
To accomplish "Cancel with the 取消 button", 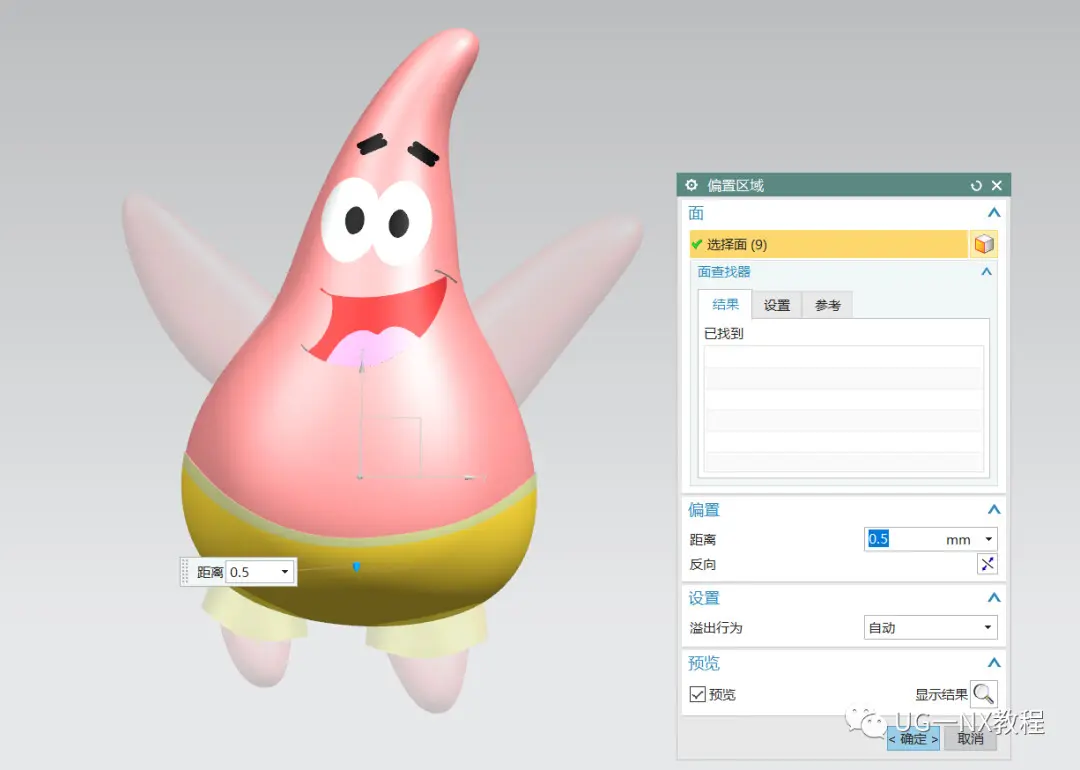I will 970,739.
